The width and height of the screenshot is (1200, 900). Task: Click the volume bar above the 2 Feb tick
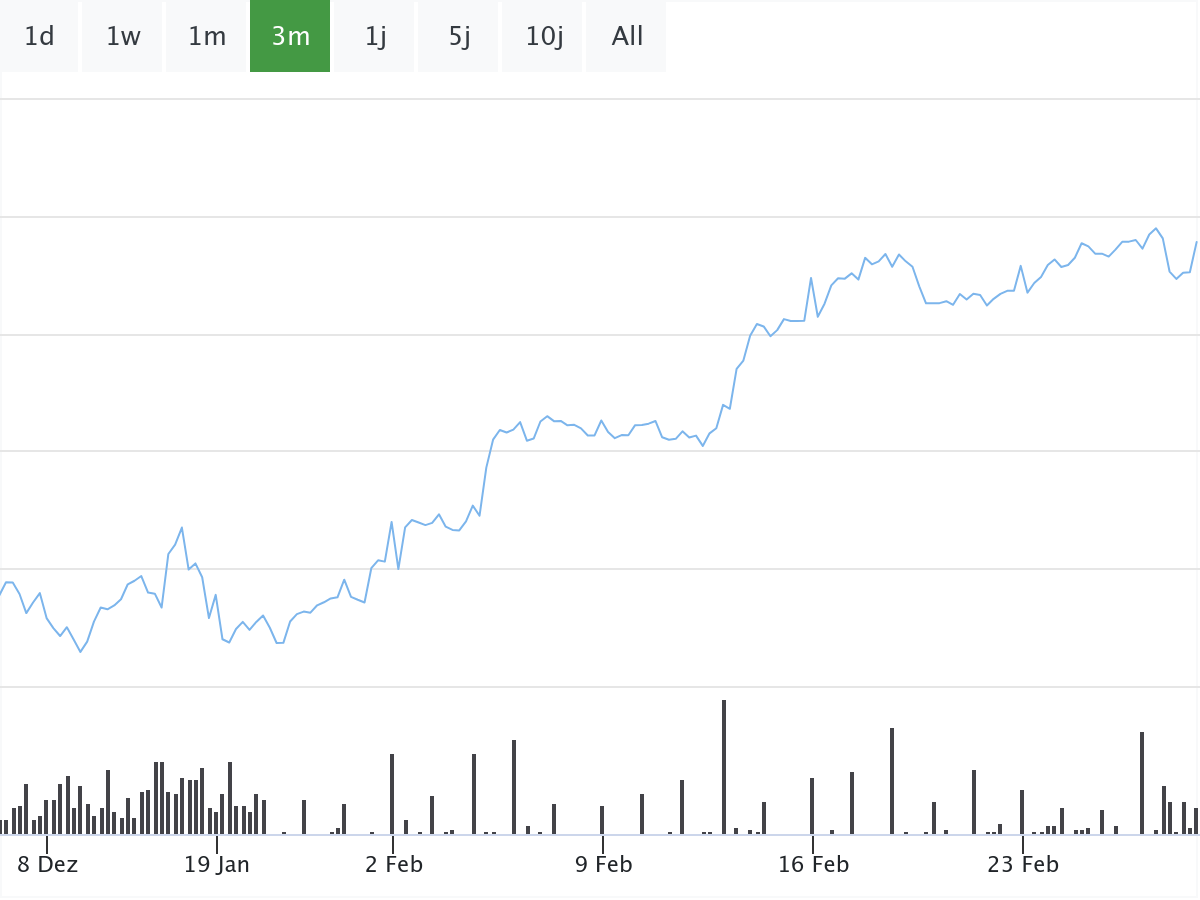[x=392, y=793]
